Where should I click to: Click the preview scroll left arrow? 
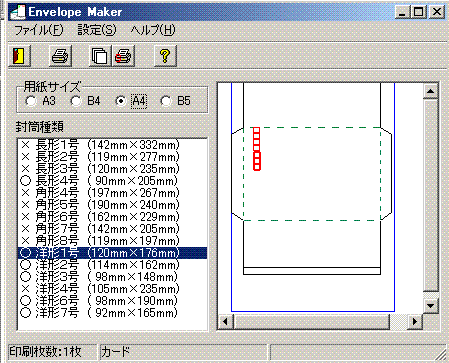click(x=226, y=322)
